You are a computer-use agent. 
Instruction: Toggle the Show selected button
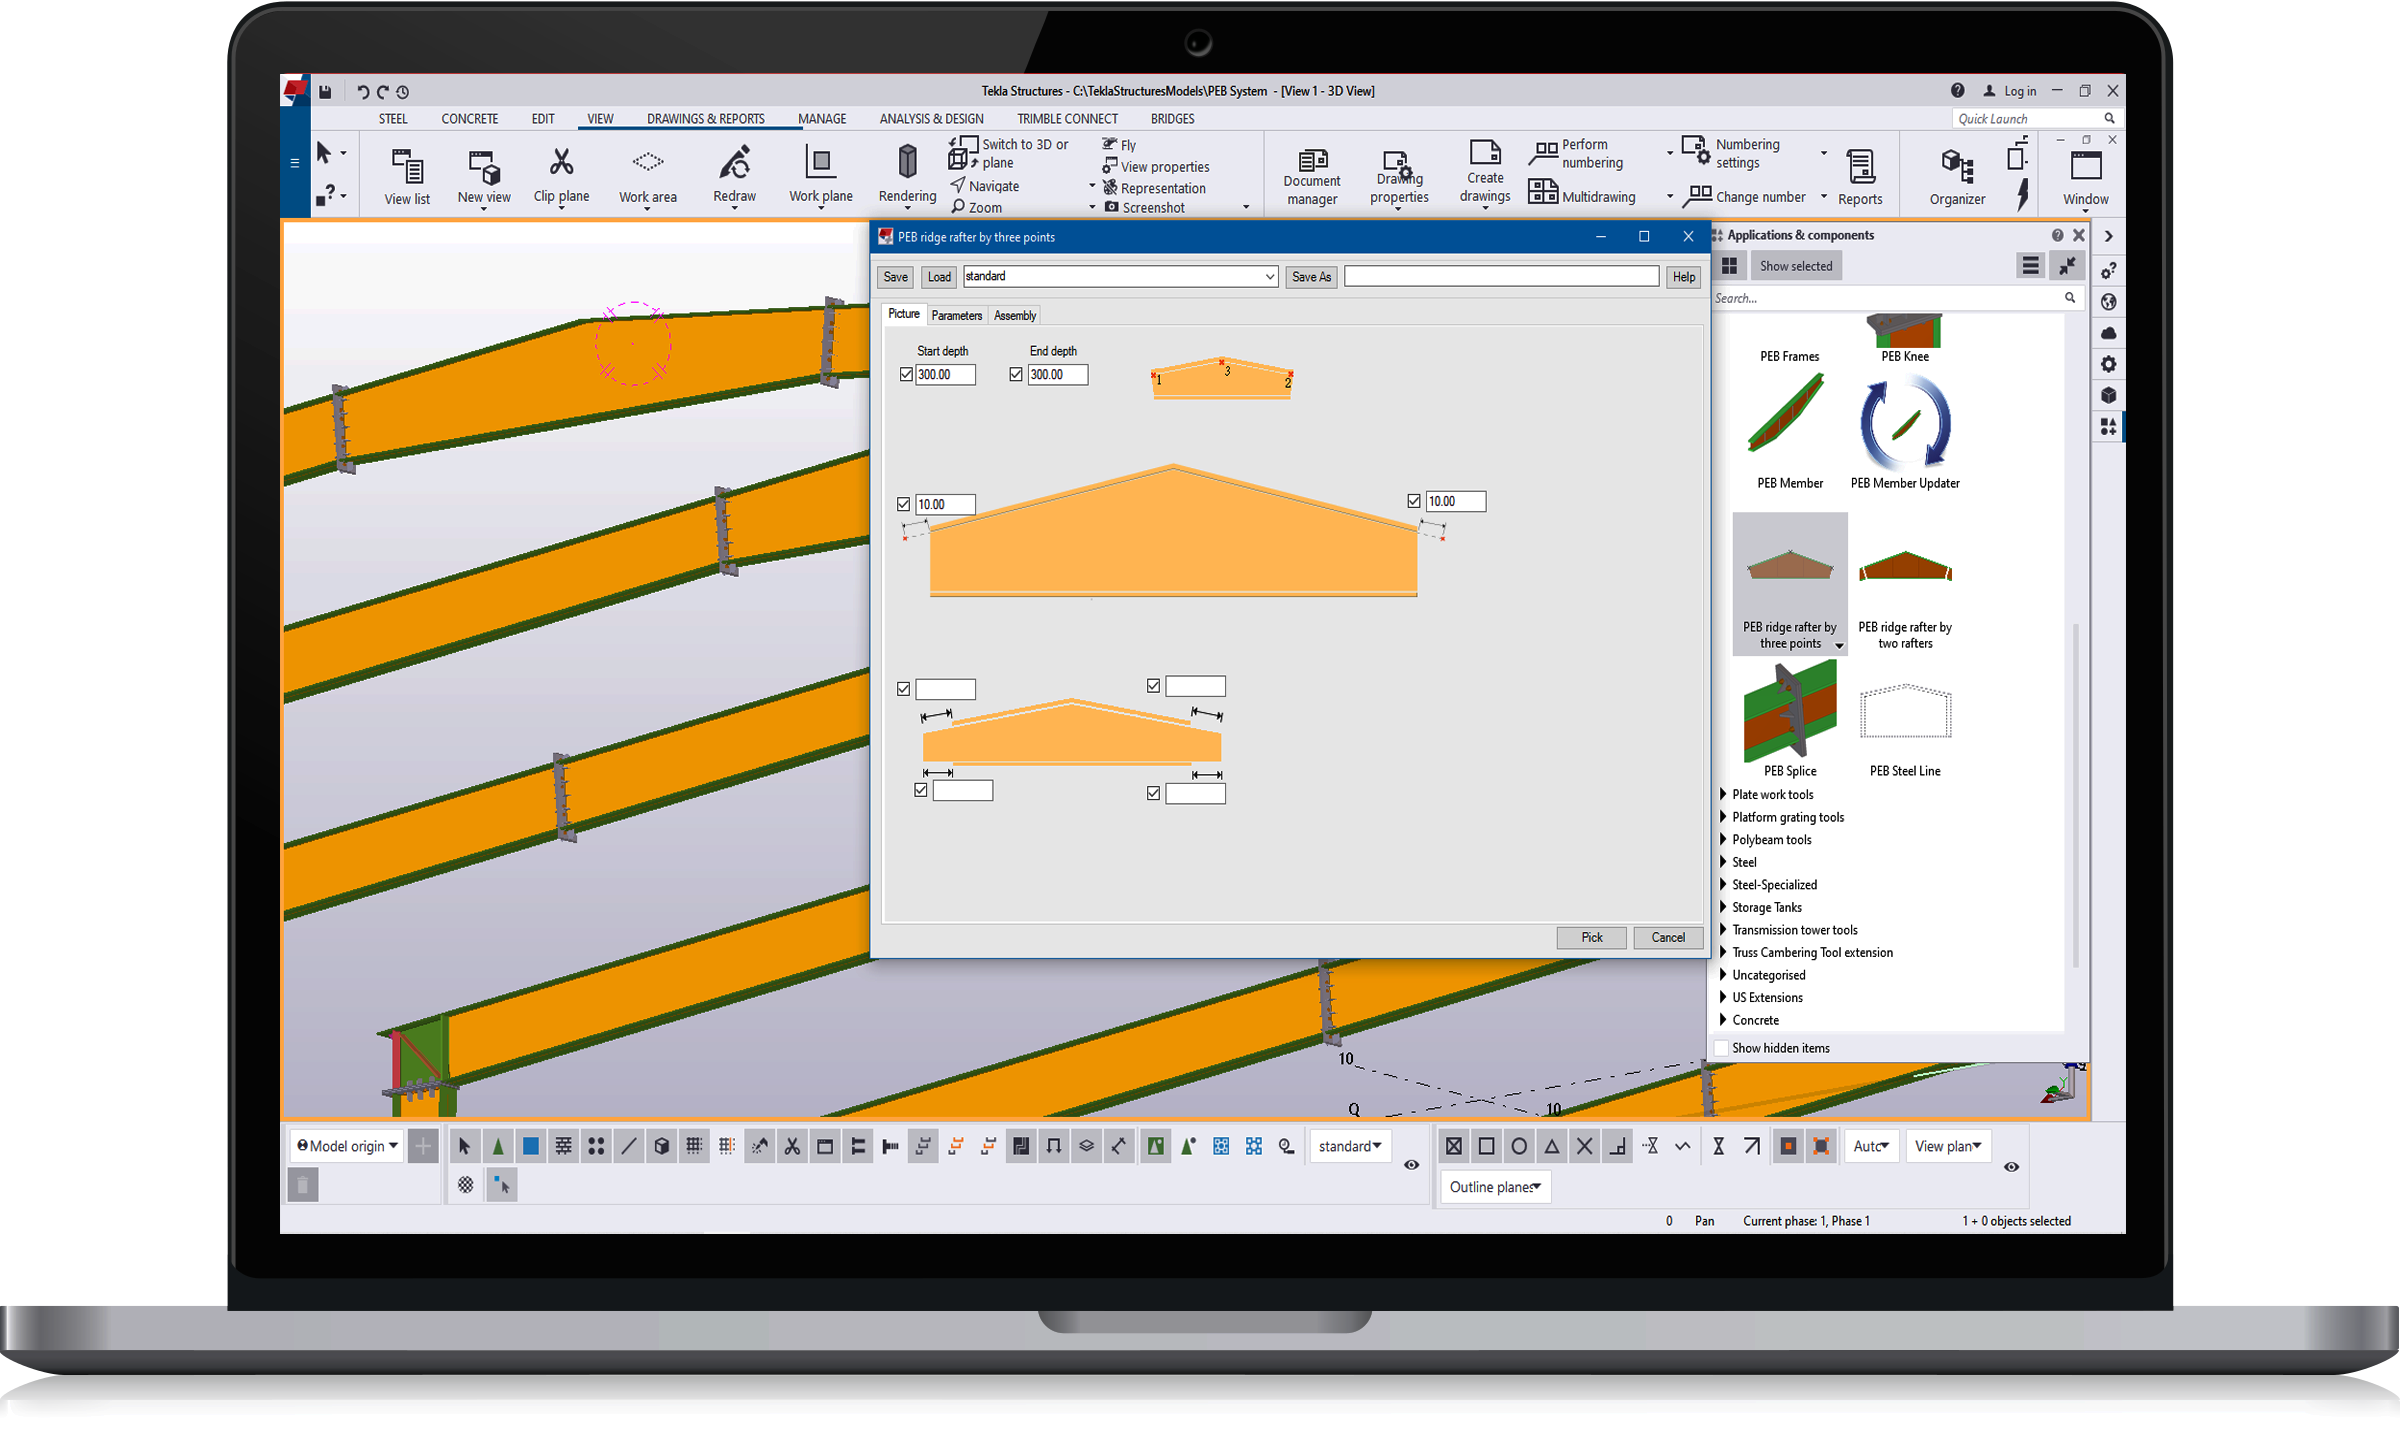(x=1796, y=266)
